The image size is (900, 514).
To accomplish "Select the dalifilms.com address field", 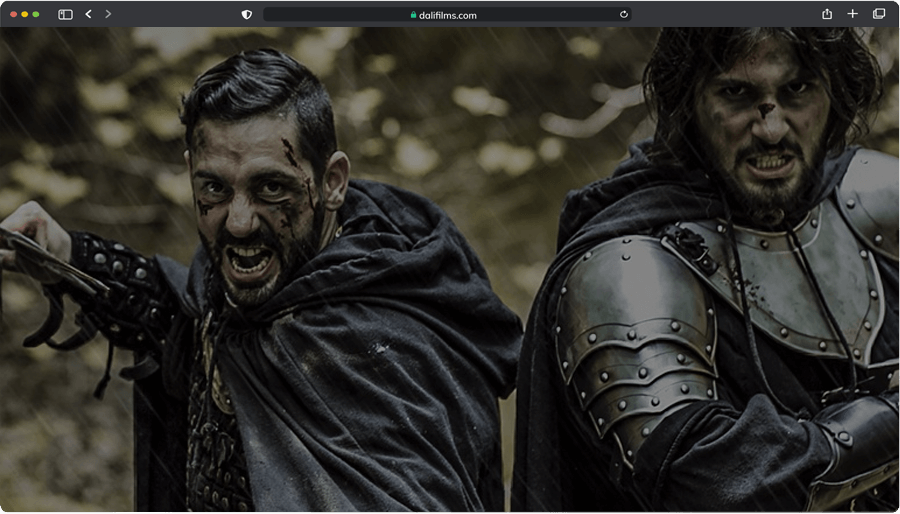I will click(447, 15).
